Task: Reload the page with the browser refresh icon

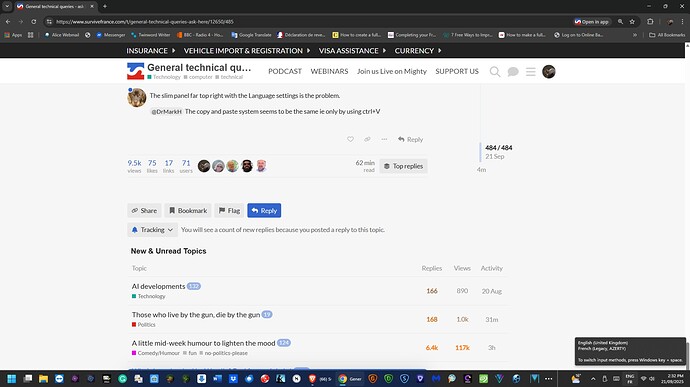Action: (x=33, y=22)
